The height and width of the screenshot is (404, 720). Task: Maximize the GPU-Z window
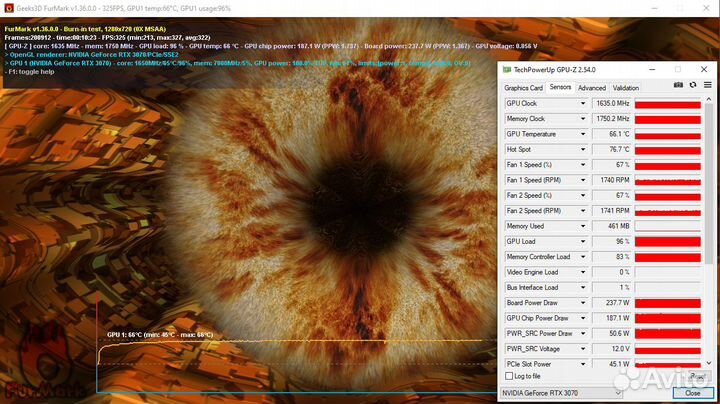click(677, 70)
